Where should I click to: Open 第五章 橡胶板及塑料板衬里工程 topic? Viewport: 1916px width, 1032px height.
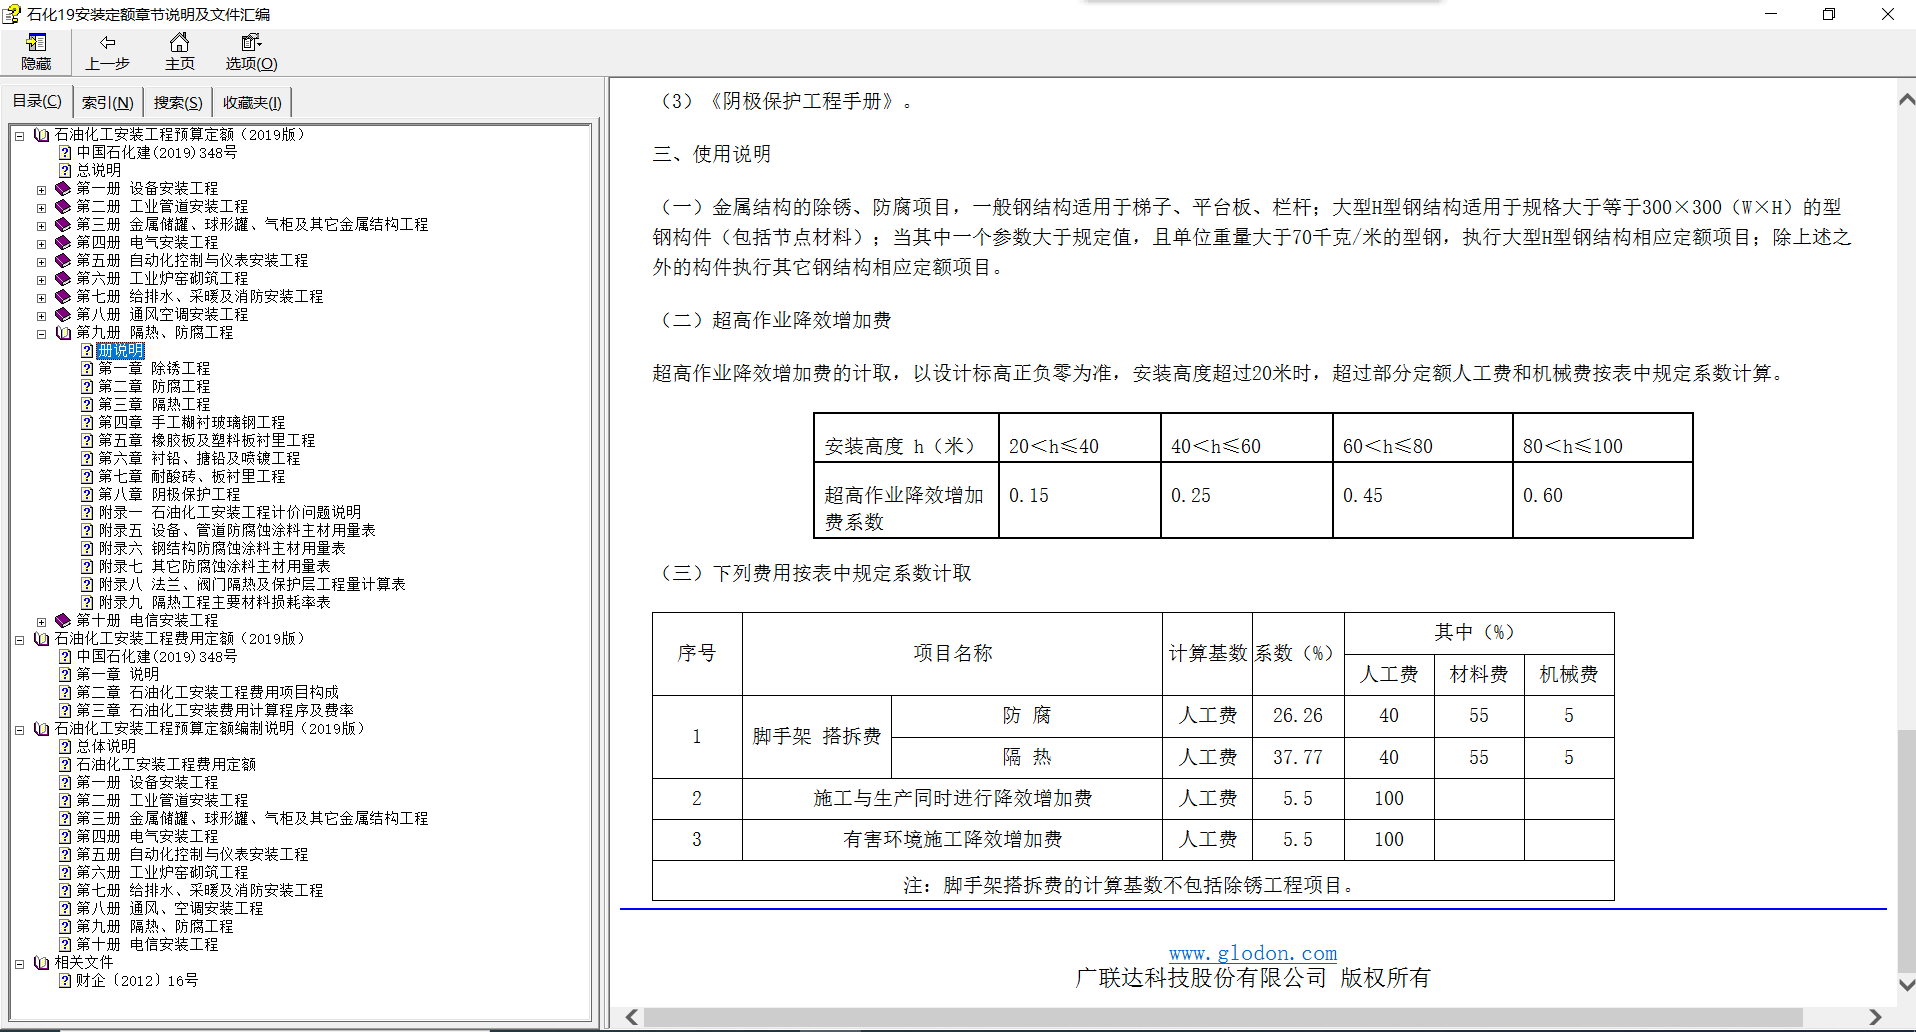coord(206,440)
